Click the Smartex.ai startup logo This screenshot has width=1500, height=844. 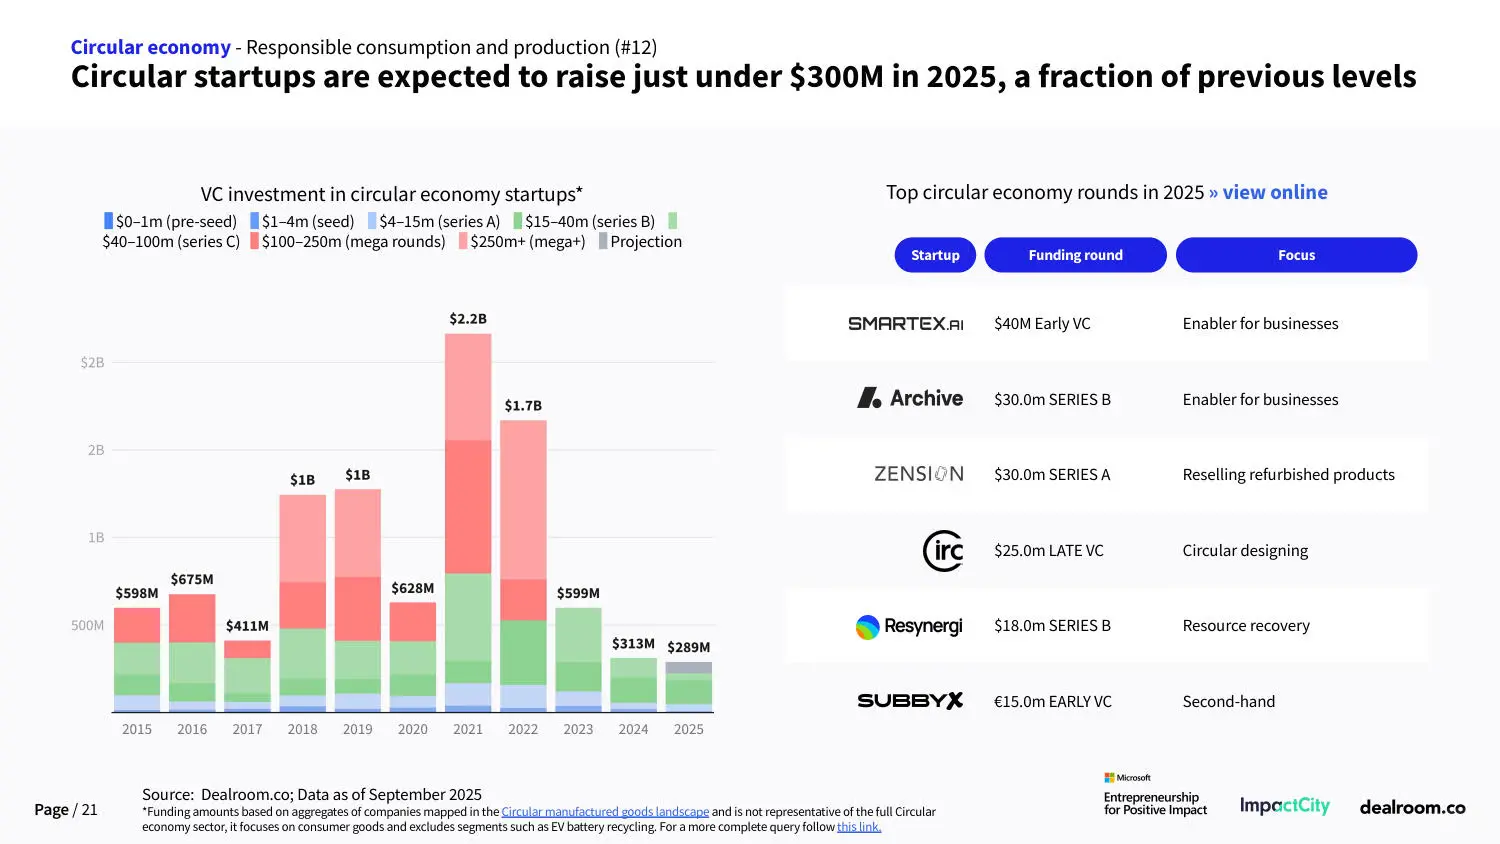pos(906,322)
